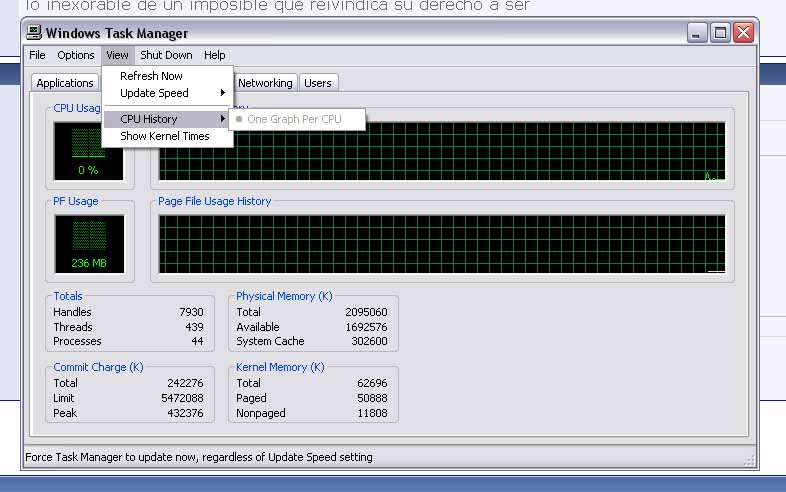Close the Windows Task Manager window
786x492 pixels.
[744, 33]
